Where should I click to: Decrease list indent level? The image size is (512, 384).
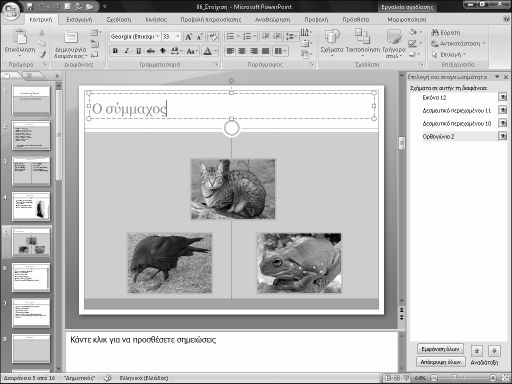(x=266, y=36)
